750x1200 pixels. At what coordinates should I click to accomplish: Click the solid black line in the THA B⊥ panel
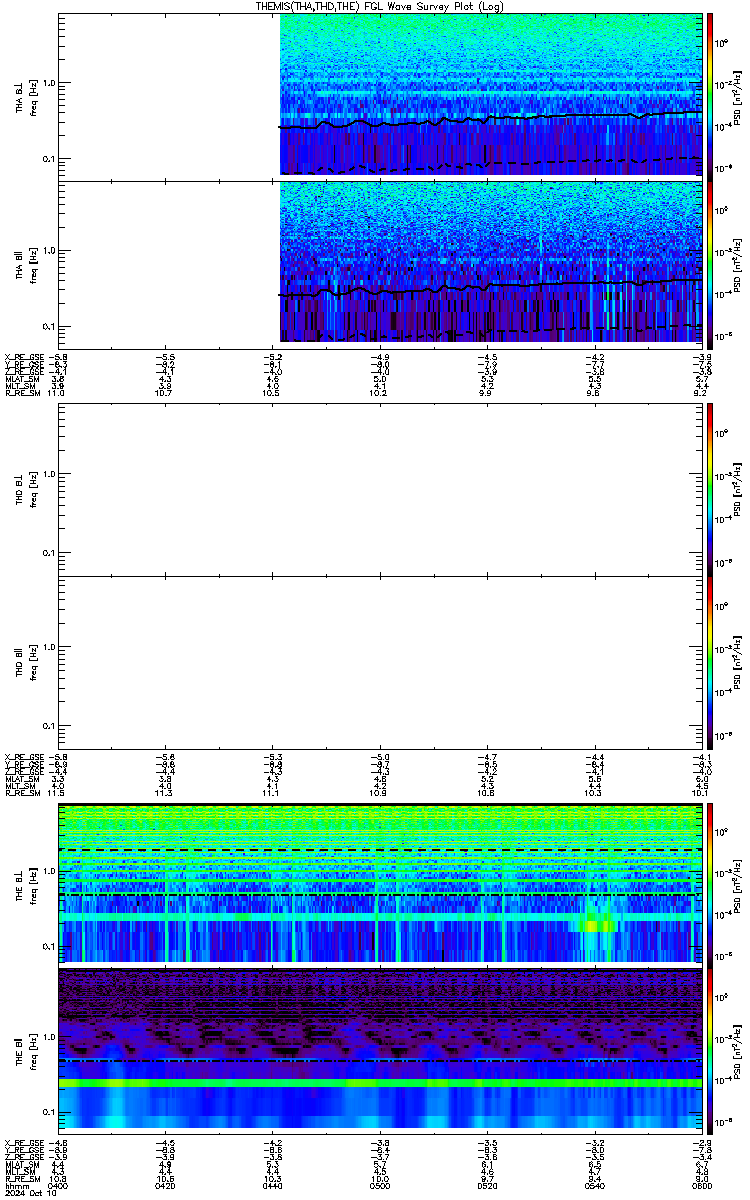pos(490,121)
